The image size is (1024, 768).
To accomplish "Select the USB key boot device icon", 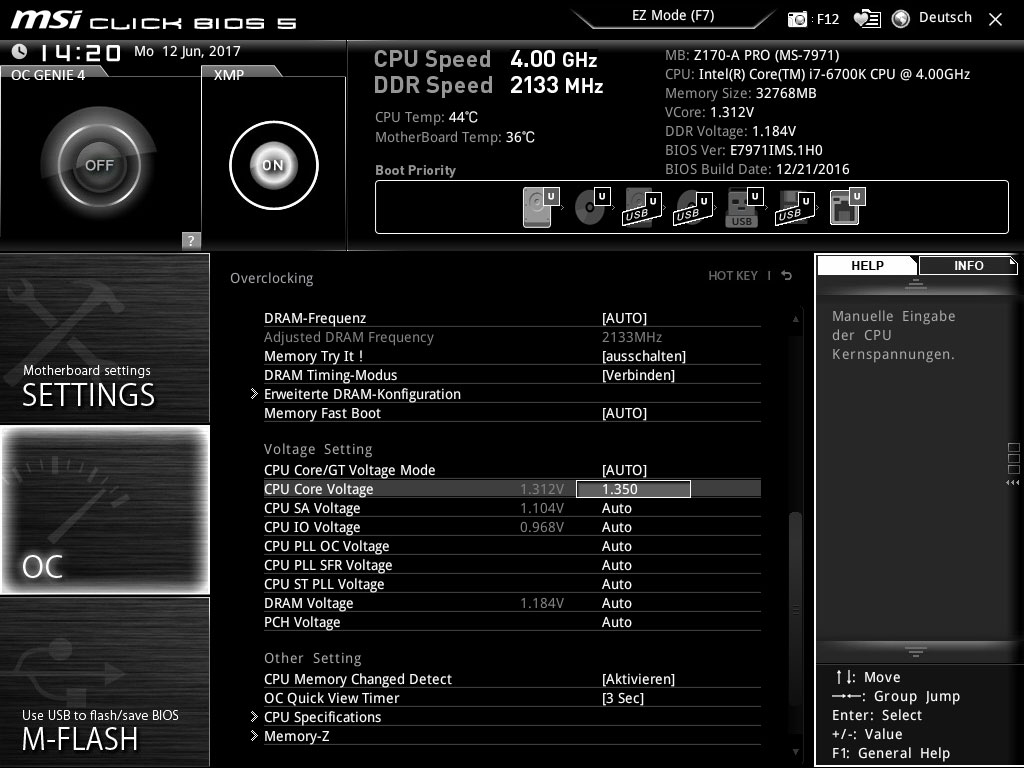I will coord(744,207).
